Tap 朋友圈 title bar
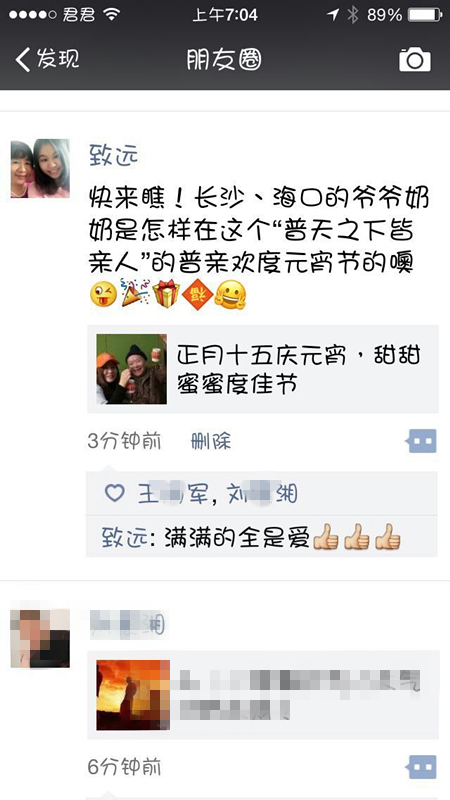Viewport: 450px width, 800px height. click(223, 60)
